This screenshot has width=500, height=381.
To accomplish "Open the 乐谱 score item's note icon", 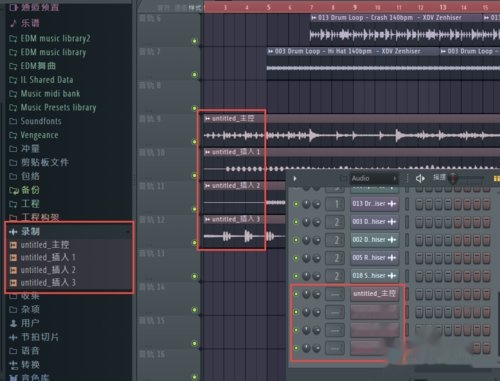I will tap(13, 23).
